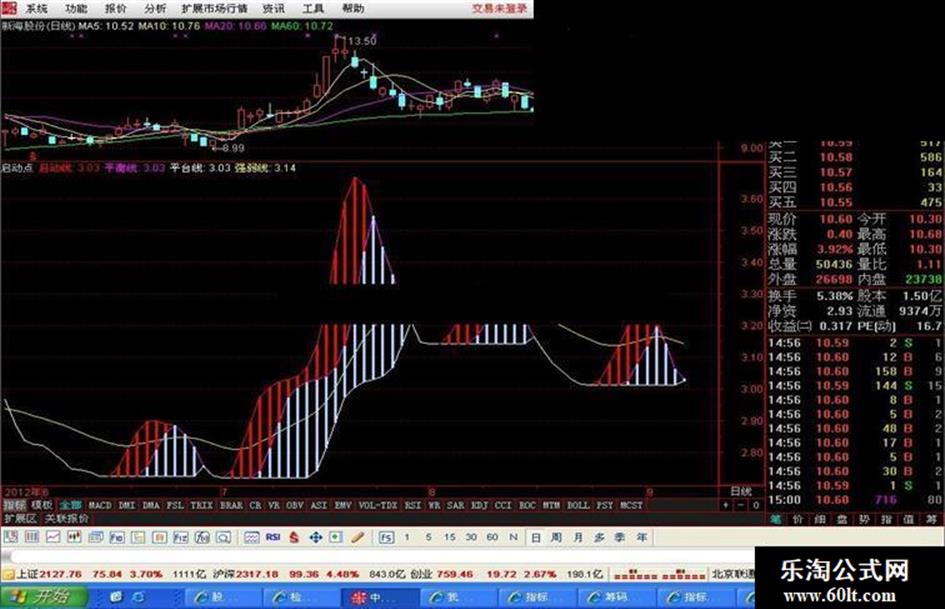The image size is (945, 609).
Task: Open the 报价 menu
Action: (x=116, y=8)
